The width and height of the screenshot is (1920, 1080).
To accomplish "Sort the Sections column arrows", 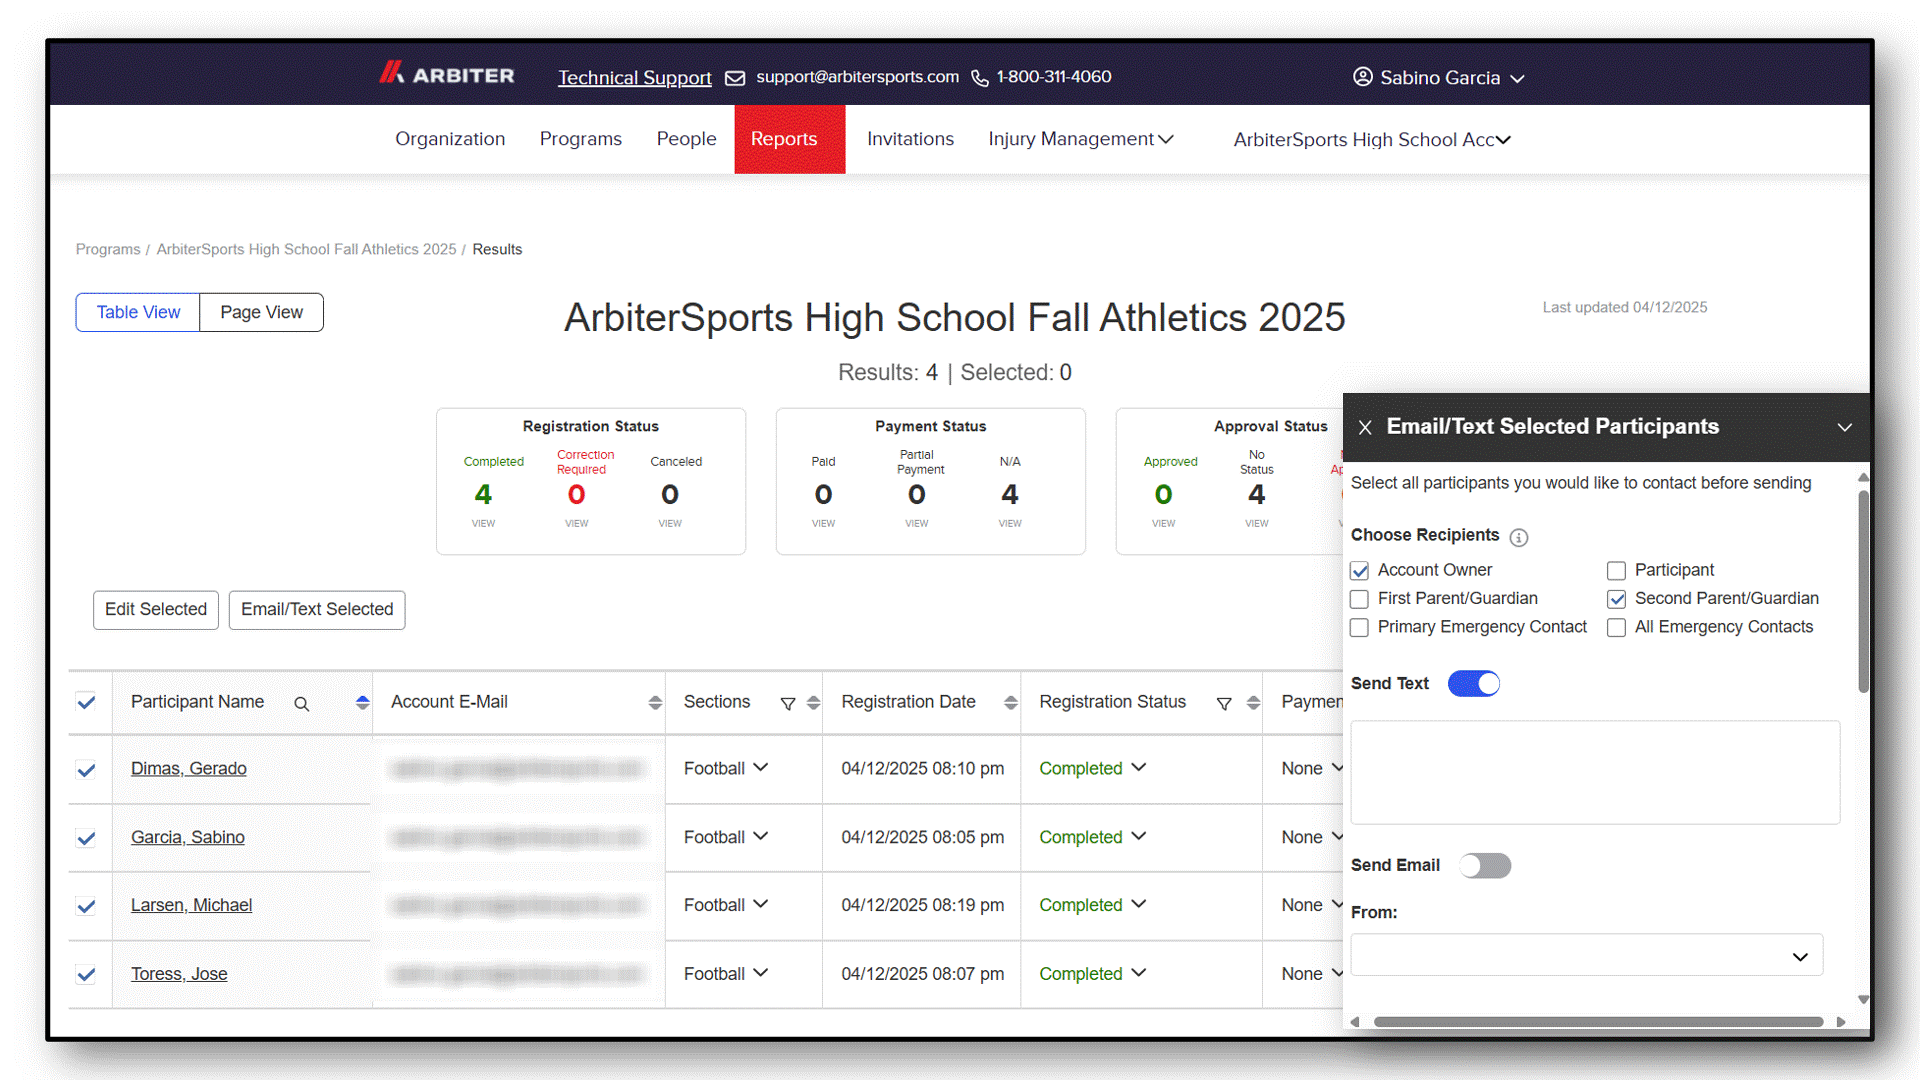I will coord(813,703).
